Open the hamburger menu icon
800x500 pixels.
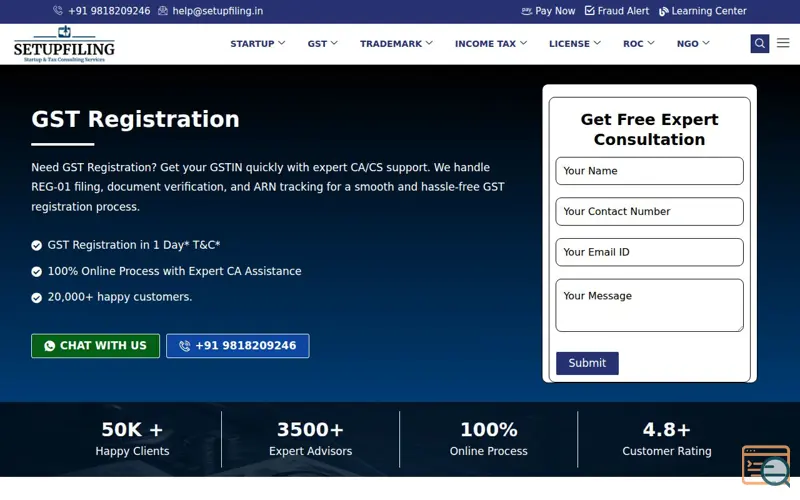point(783,43)
